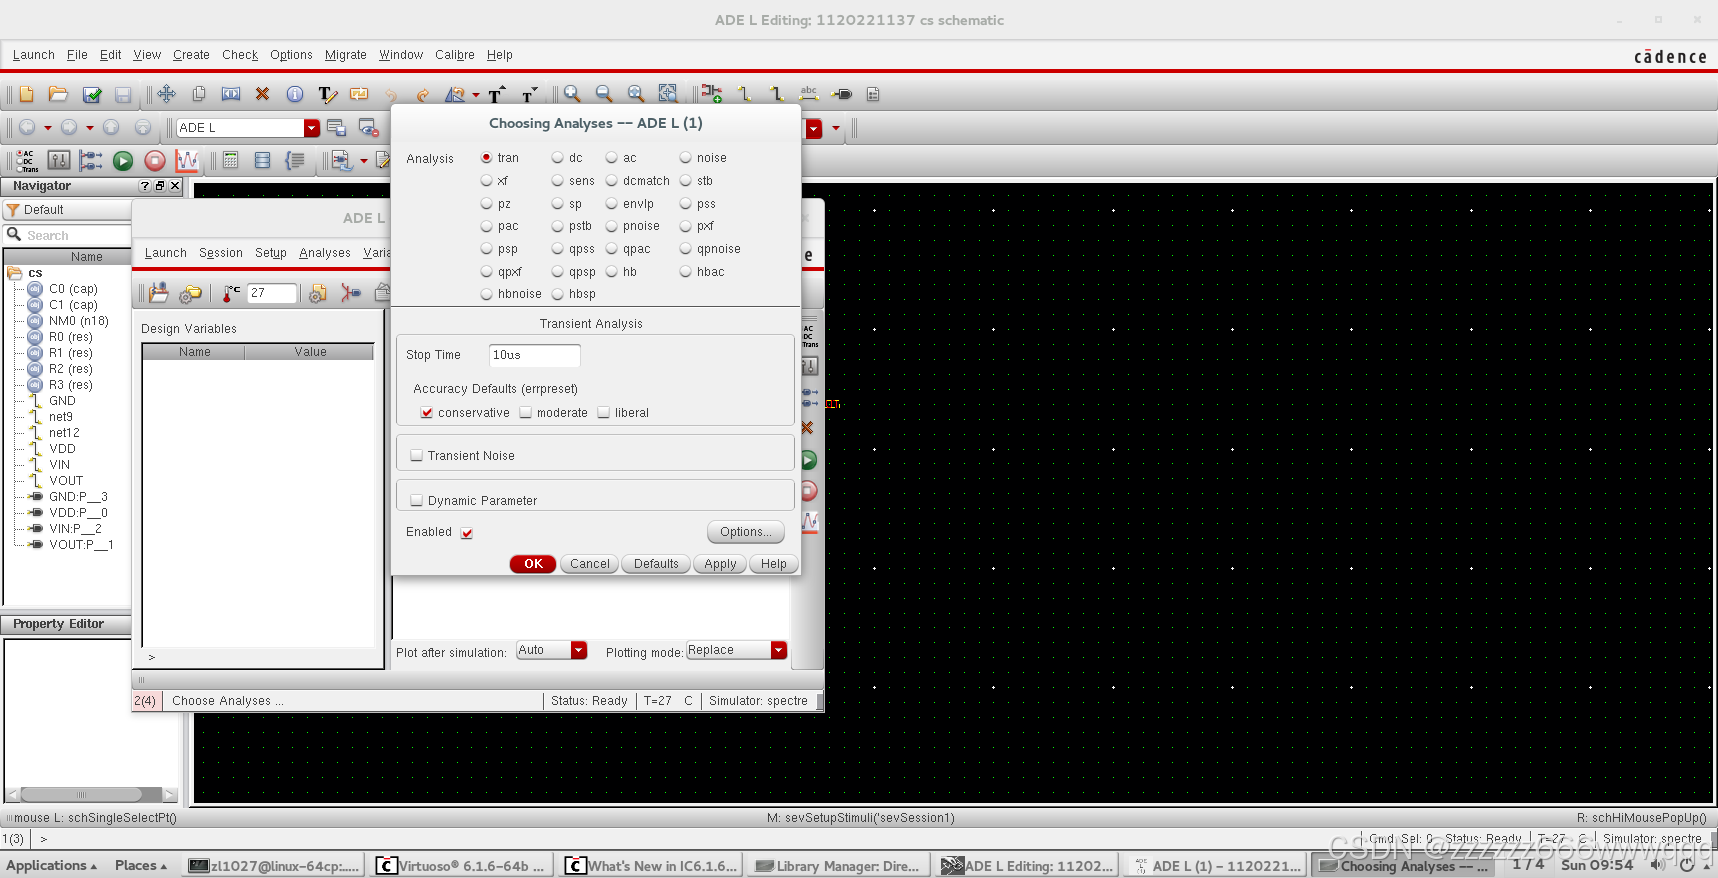Open the Migrate menu
1718x878 pixels.
click(x=346, y=55)
